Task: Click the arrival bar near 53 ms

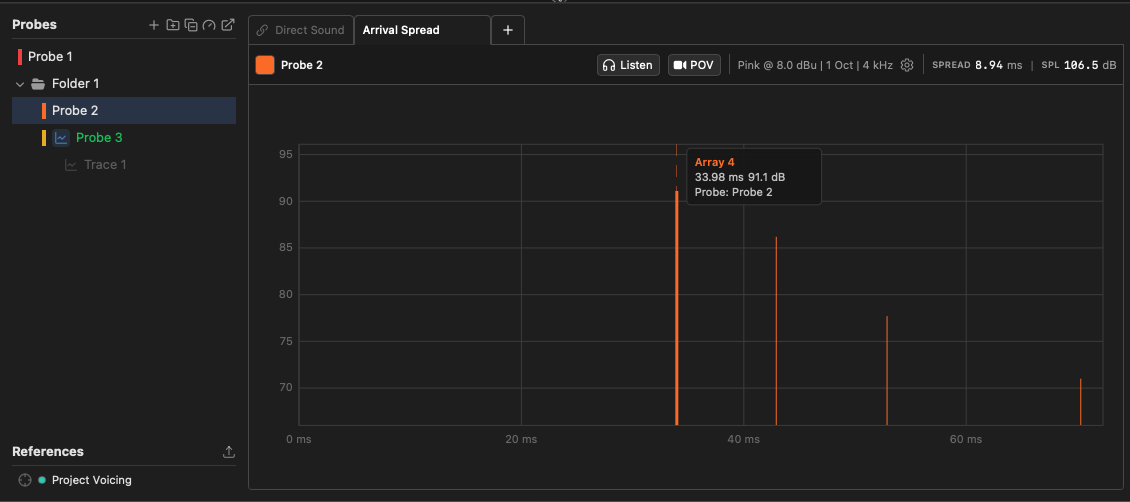Action: point(887,371)
